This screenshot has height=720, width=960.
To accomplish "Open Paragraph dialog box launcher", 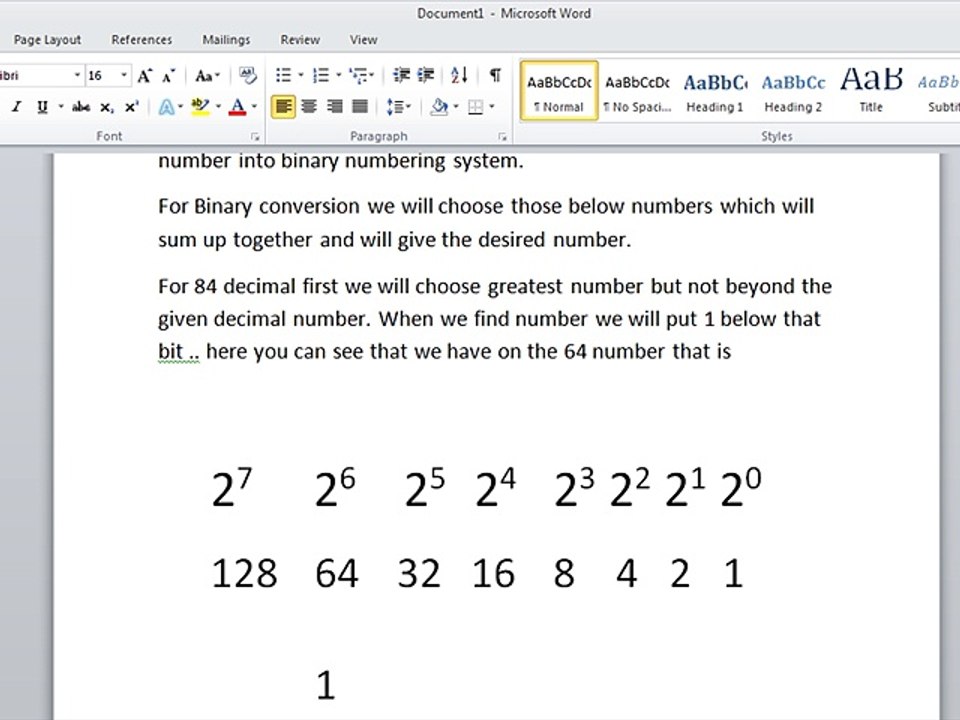I will (502, 137).
